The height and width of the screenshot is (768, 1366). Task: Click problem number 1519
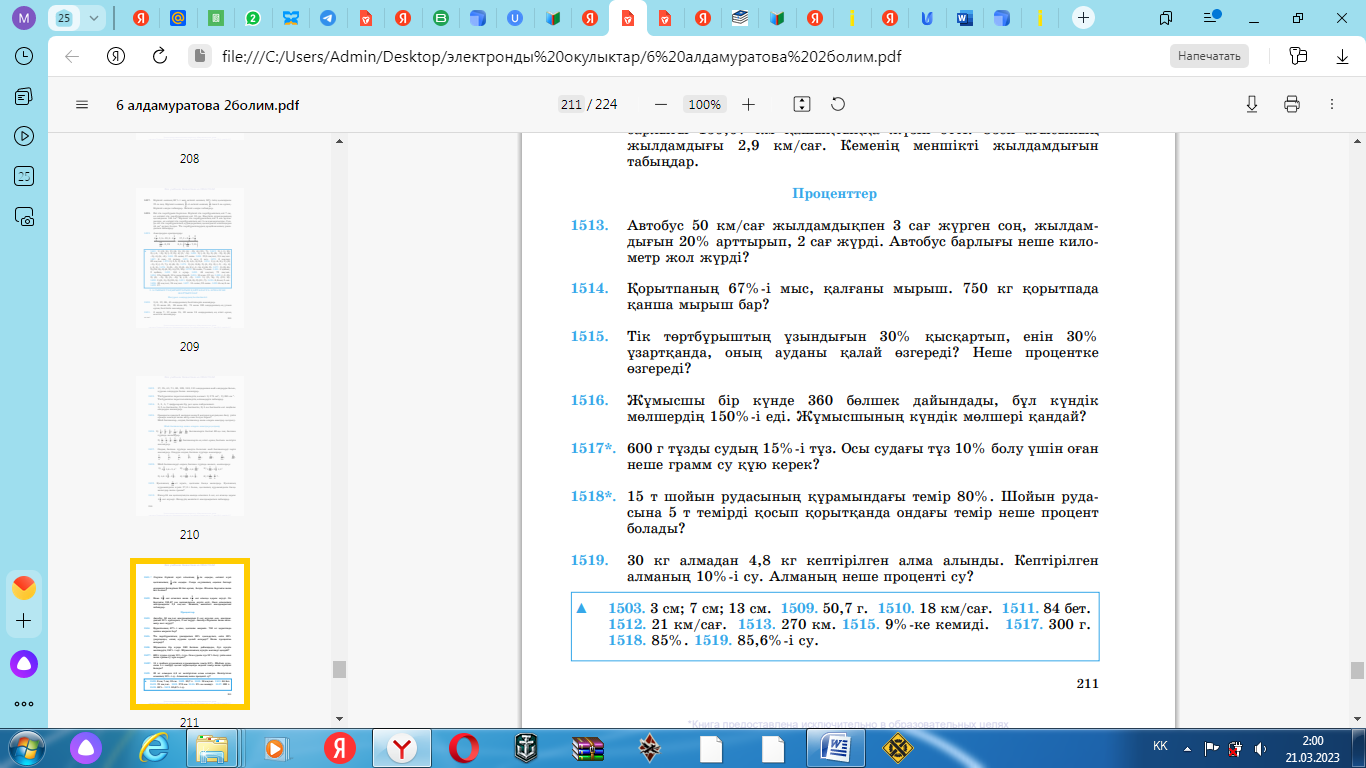tap(590, 561)
